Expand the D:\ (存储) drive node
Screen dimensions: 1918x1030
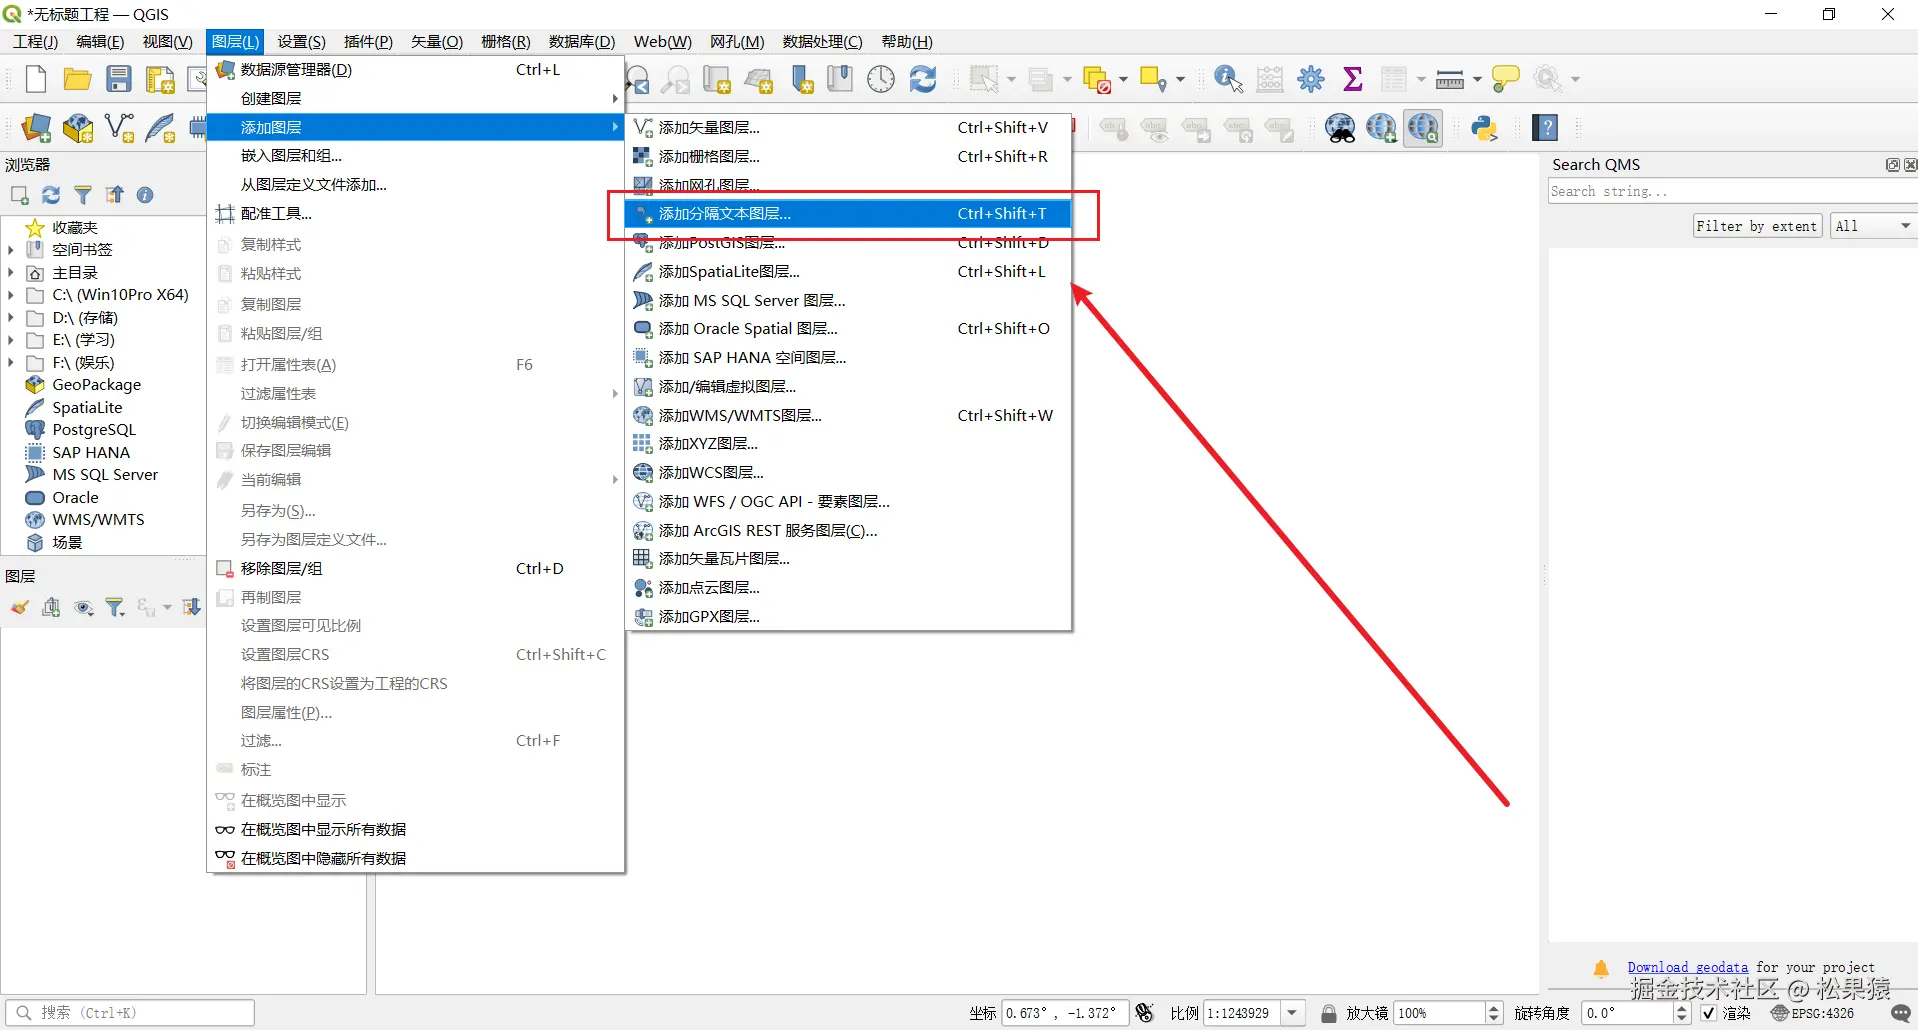coord(11,318)
